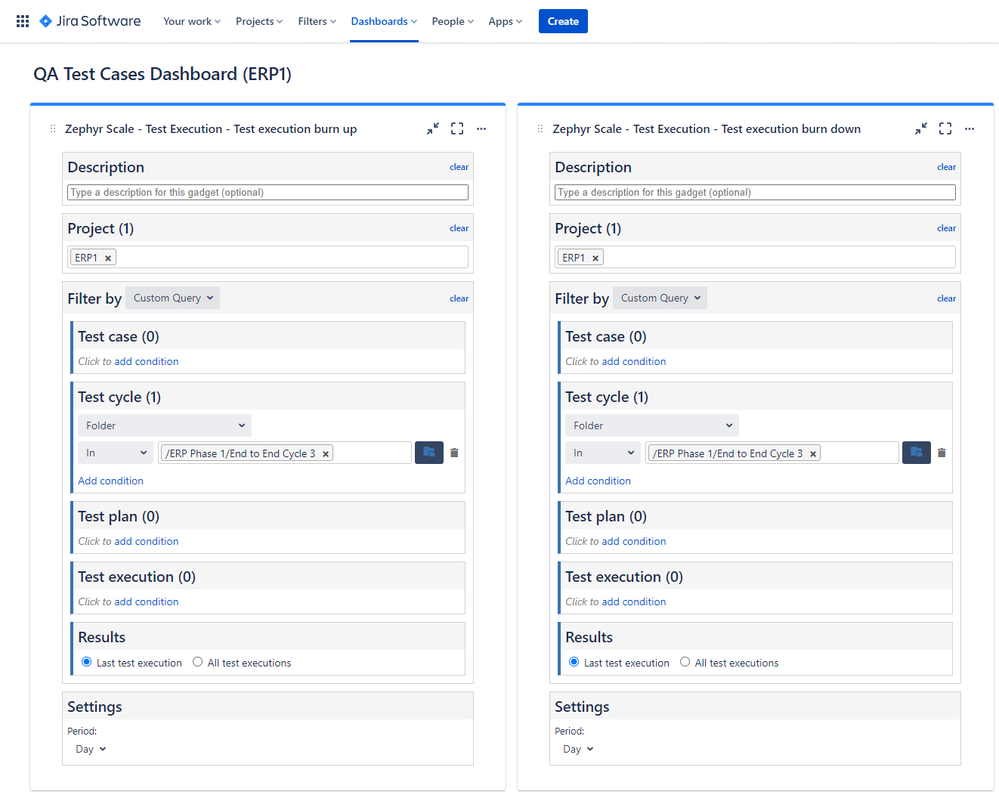Select Last test execution in burn down gadget
The width and height of the screenshot is (999, 801).
coord(574,662)
